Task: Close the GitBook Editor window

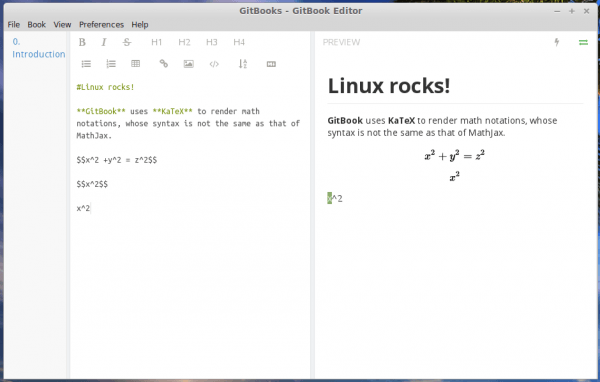Action: click(x=586, y=11)
